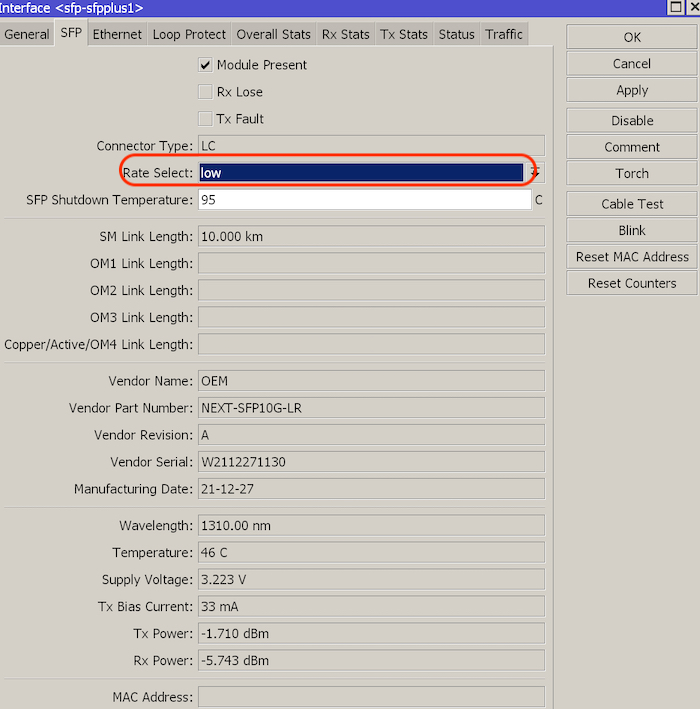Click the Vendor Part Number NEXT-SFP10G-LR
The width and height of the screenshot is (700, 709).
point(371,408)
